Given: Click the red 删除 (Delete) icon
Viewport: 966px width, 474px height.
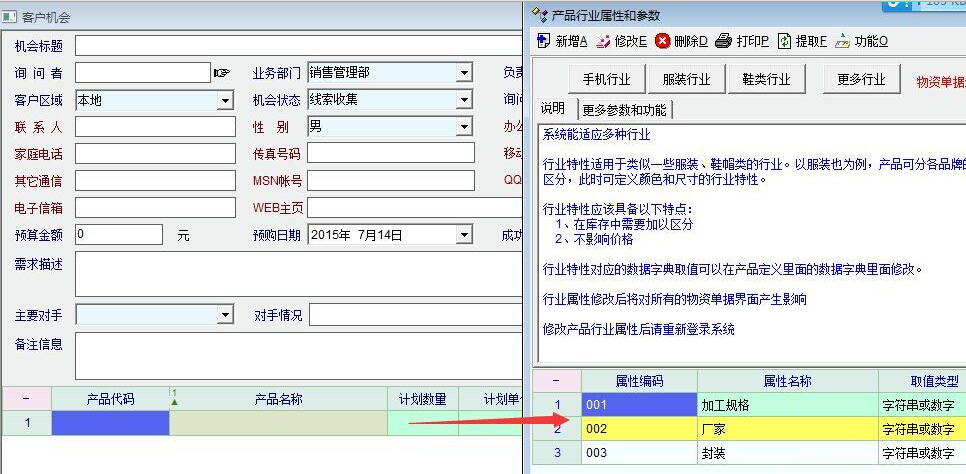Looking at the screenshot, I should coord(663,41).
